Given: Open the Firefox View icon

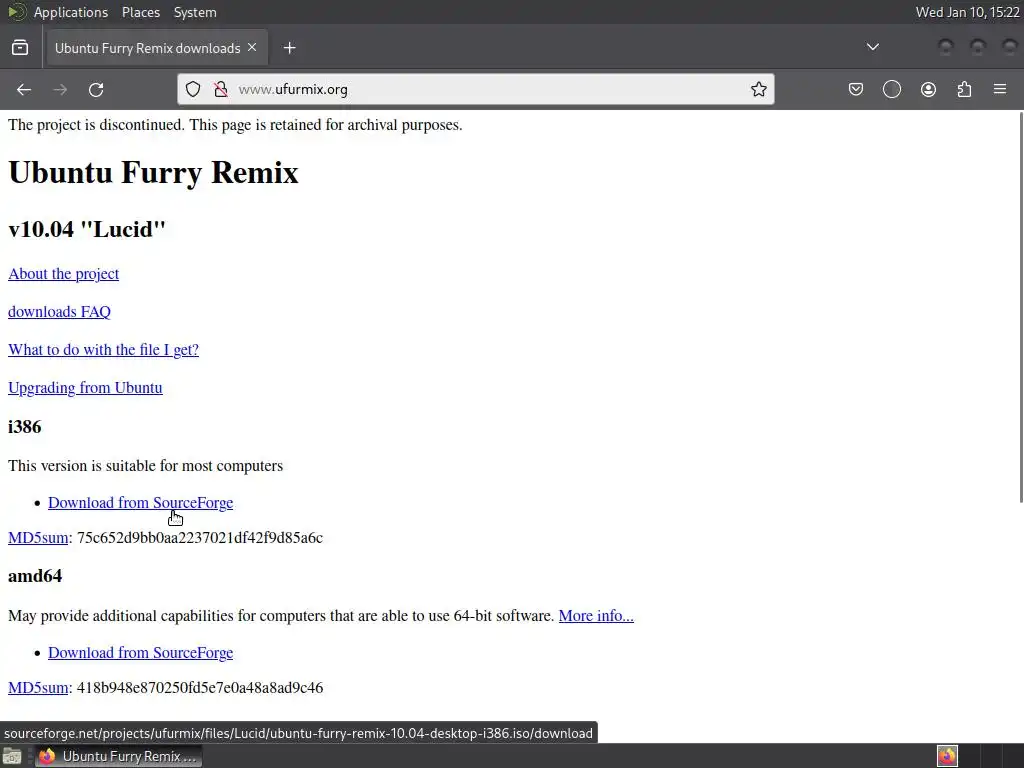Looking at the screenshot, I should [20, 48].
